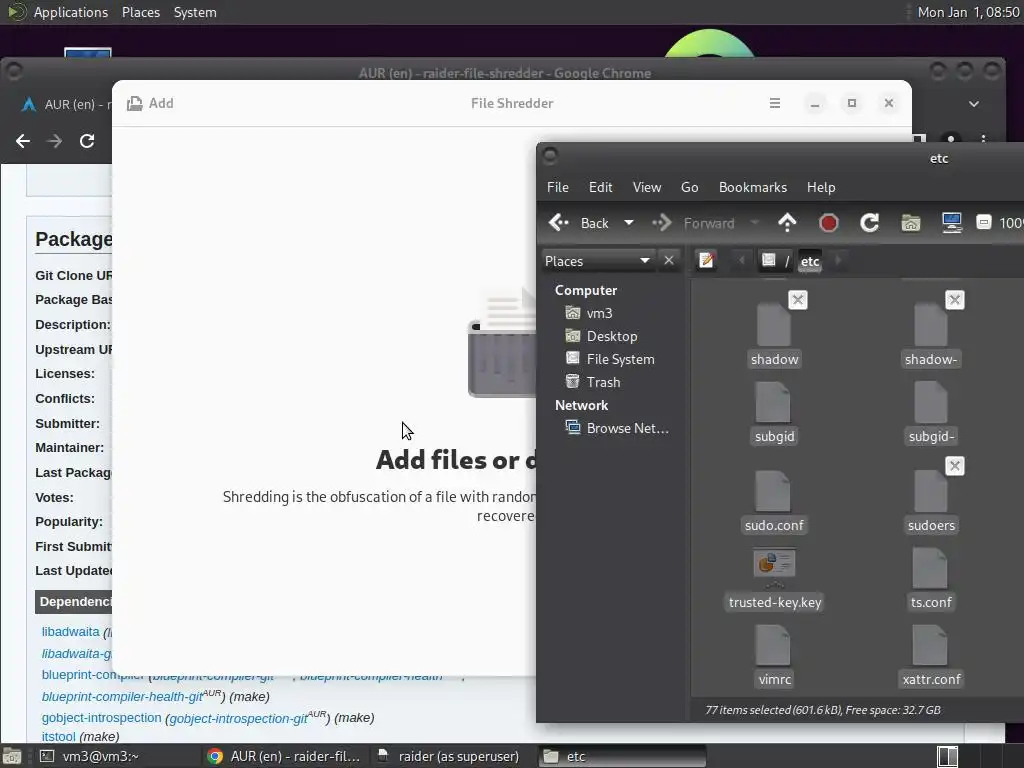The image size is (1024, 768).
Task: Select the trusted-key.key file icon
Action: tap(774, 567)
